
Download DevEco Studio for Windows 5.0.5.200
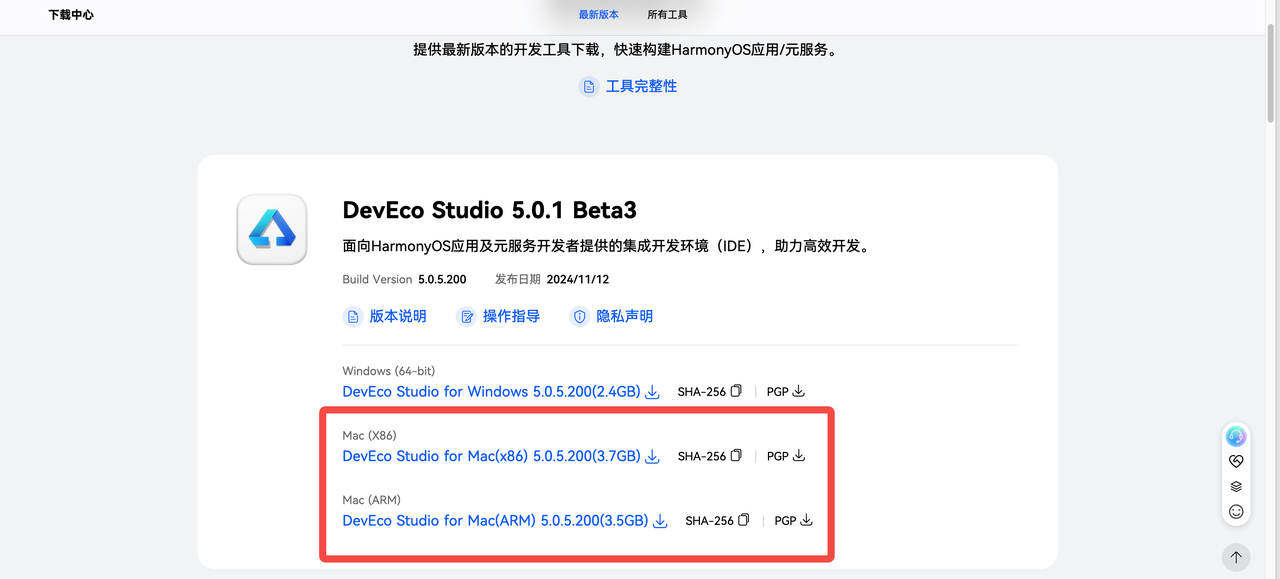click(491, 392)
